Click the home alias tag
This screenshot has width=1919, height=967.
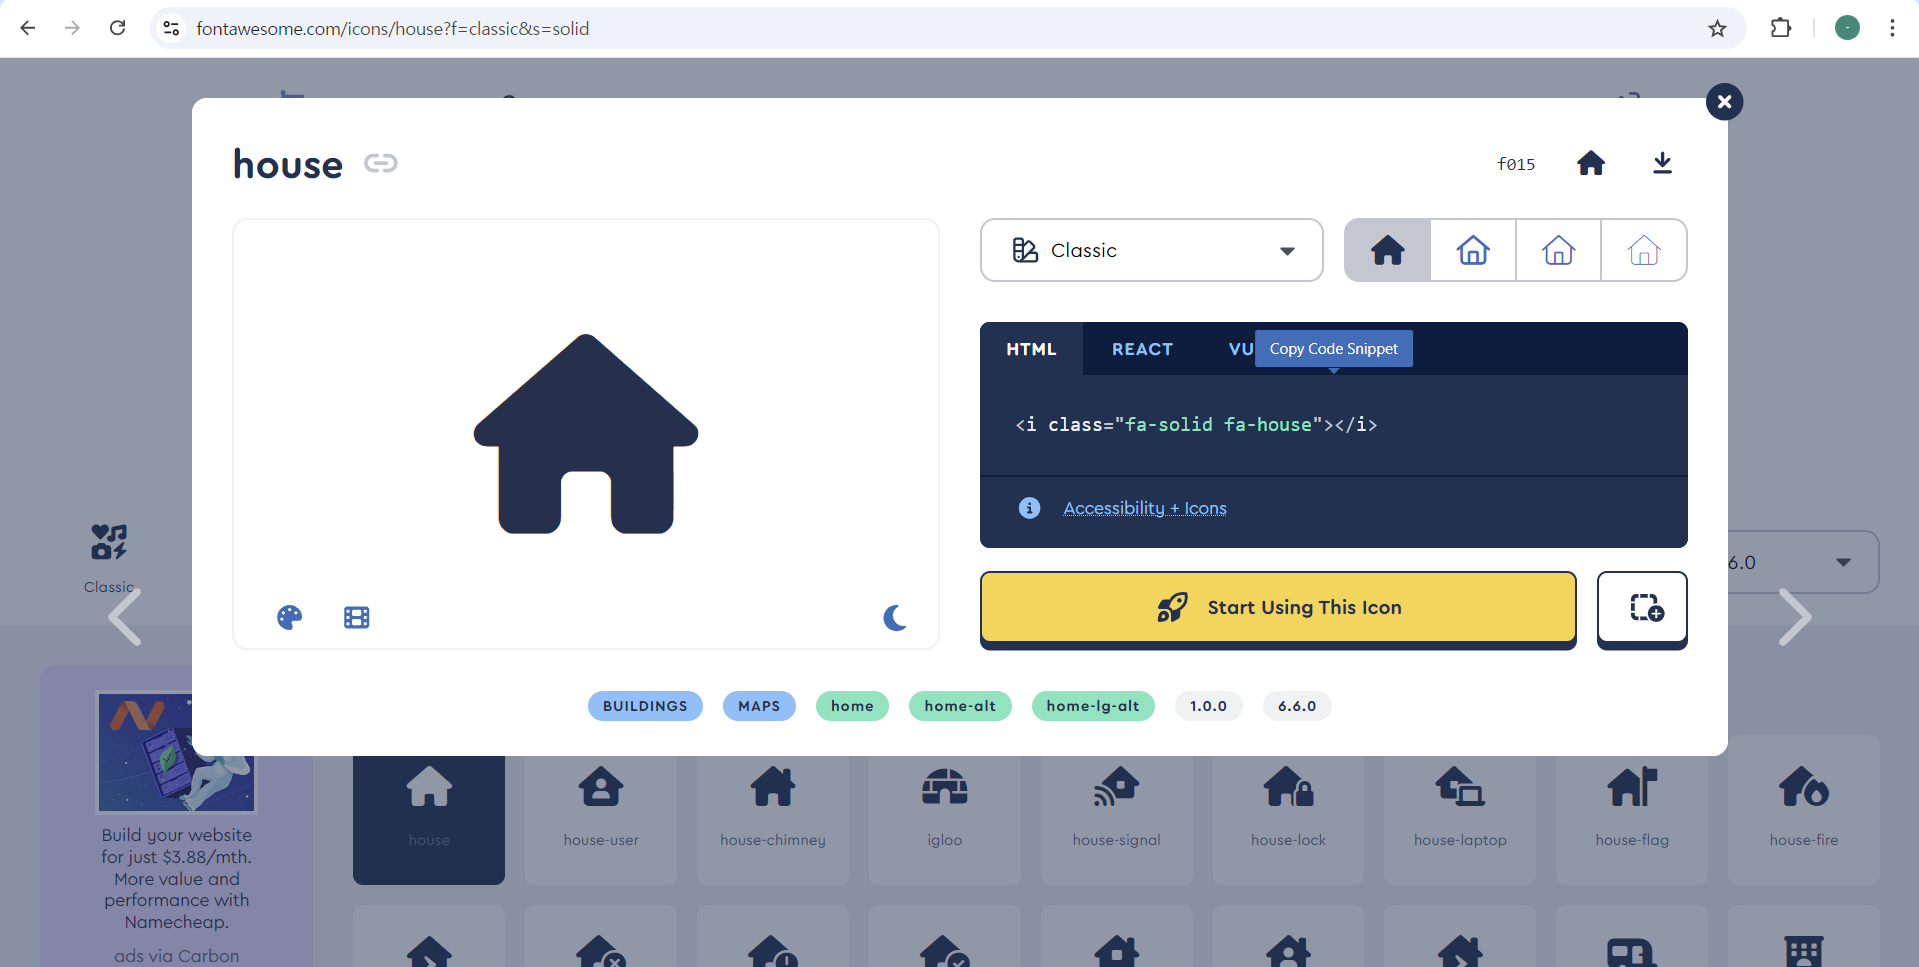click(852, 706)
